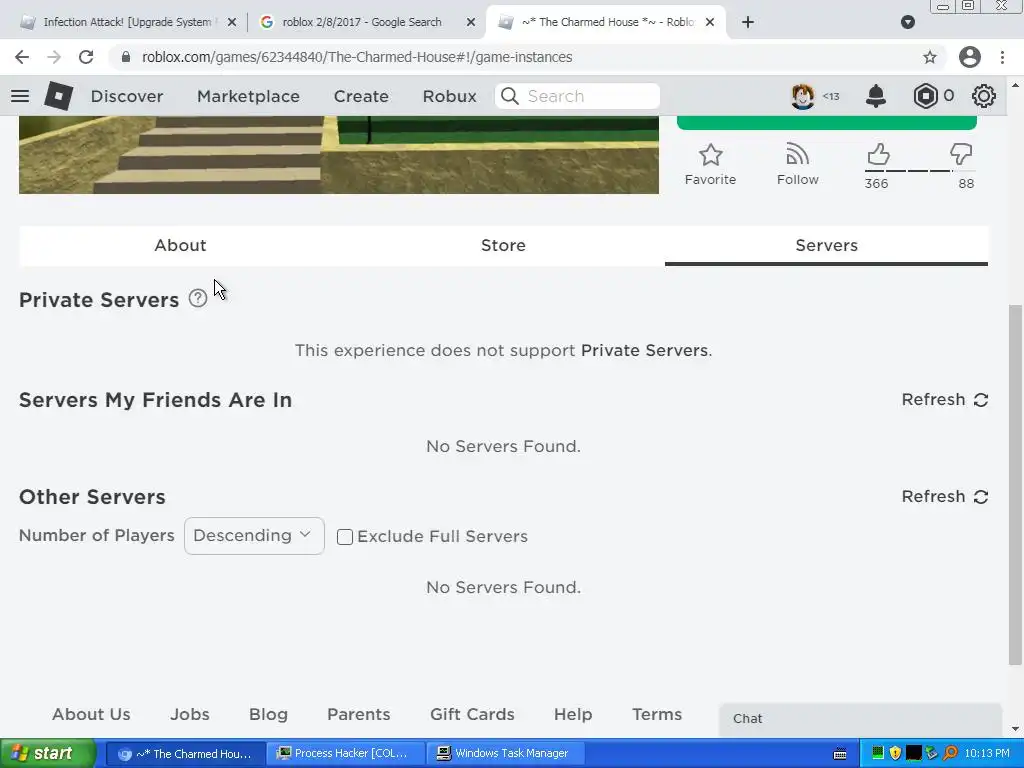Click the Private Servers link in message
This screenshot has width=1024, height=768.
(644, 350)
